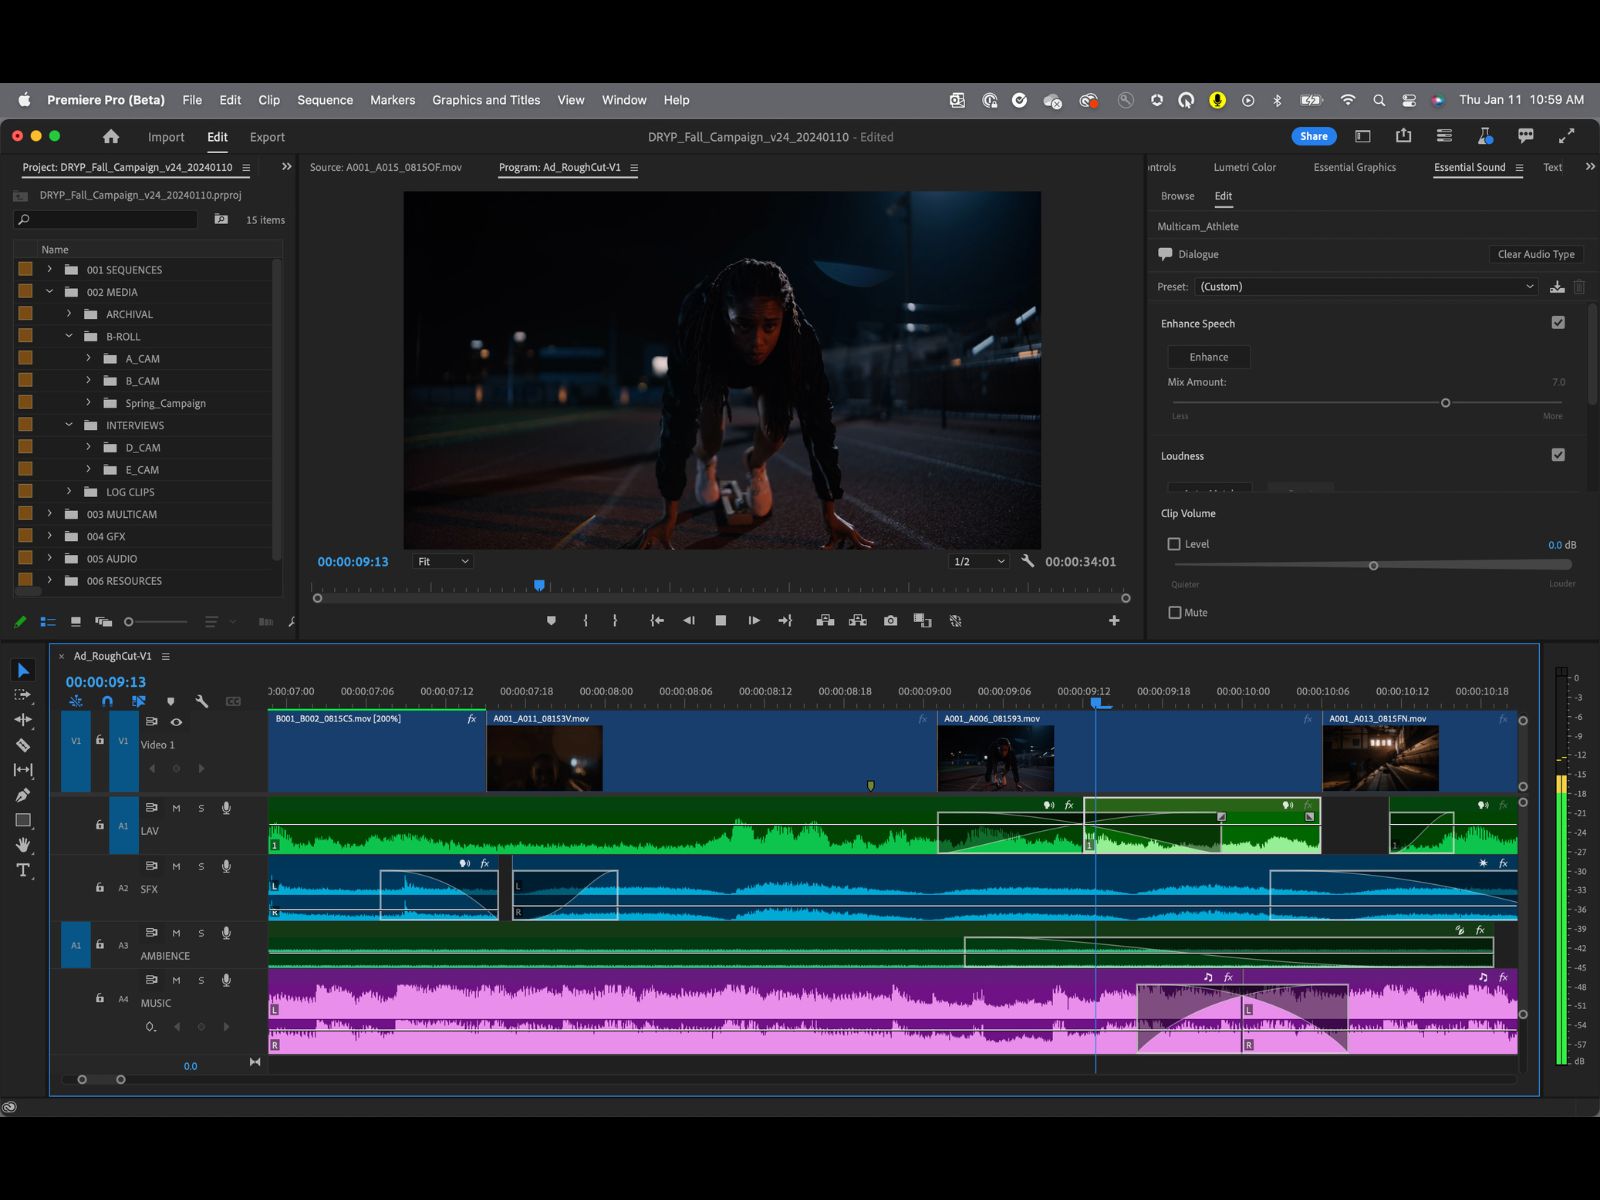
Task: Click the Clear Audio Type button
Action: (1535, 254)
